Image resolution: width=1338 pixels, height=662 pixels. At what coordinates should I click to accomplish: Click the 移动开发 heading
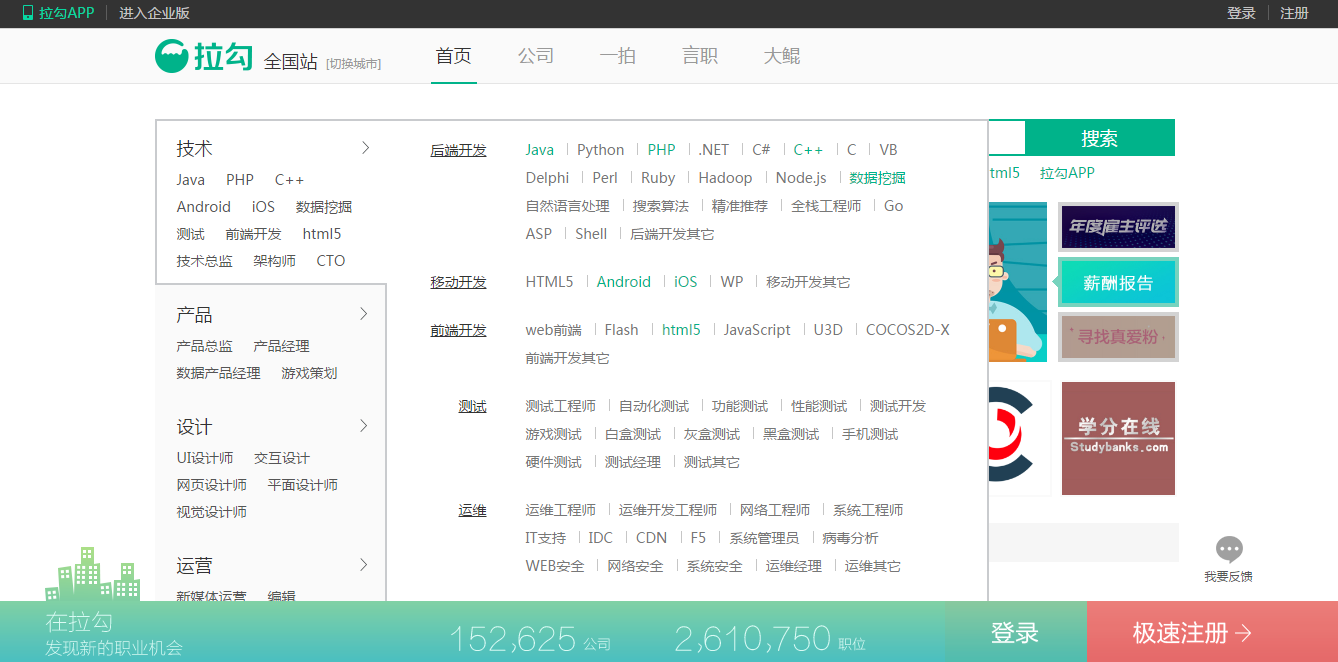[x=458, y=282]
